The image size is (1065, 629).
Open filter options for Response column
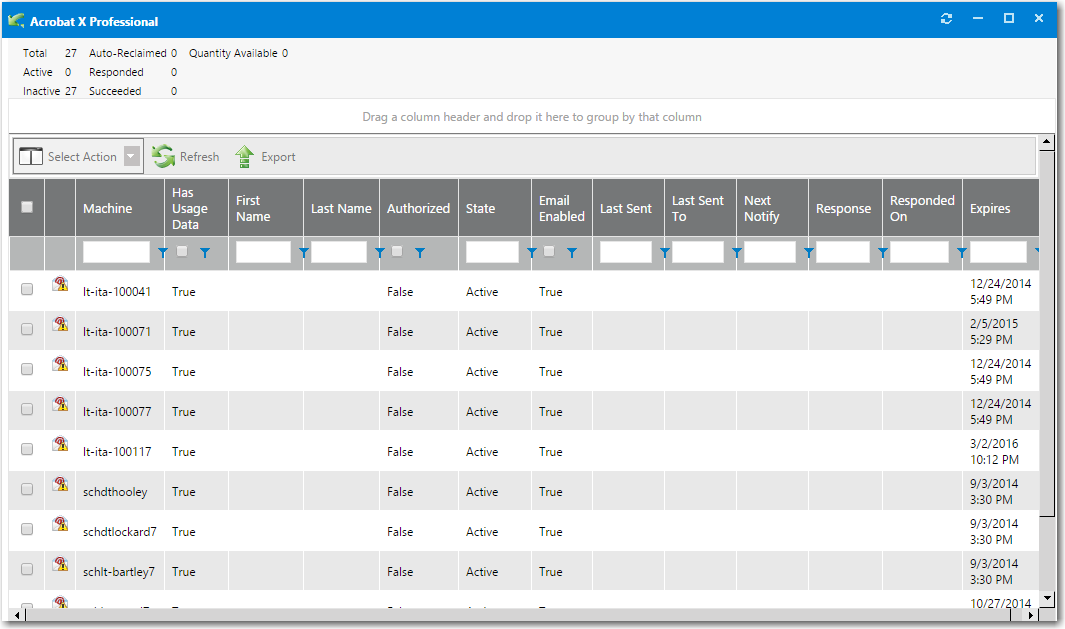point(882,254)
